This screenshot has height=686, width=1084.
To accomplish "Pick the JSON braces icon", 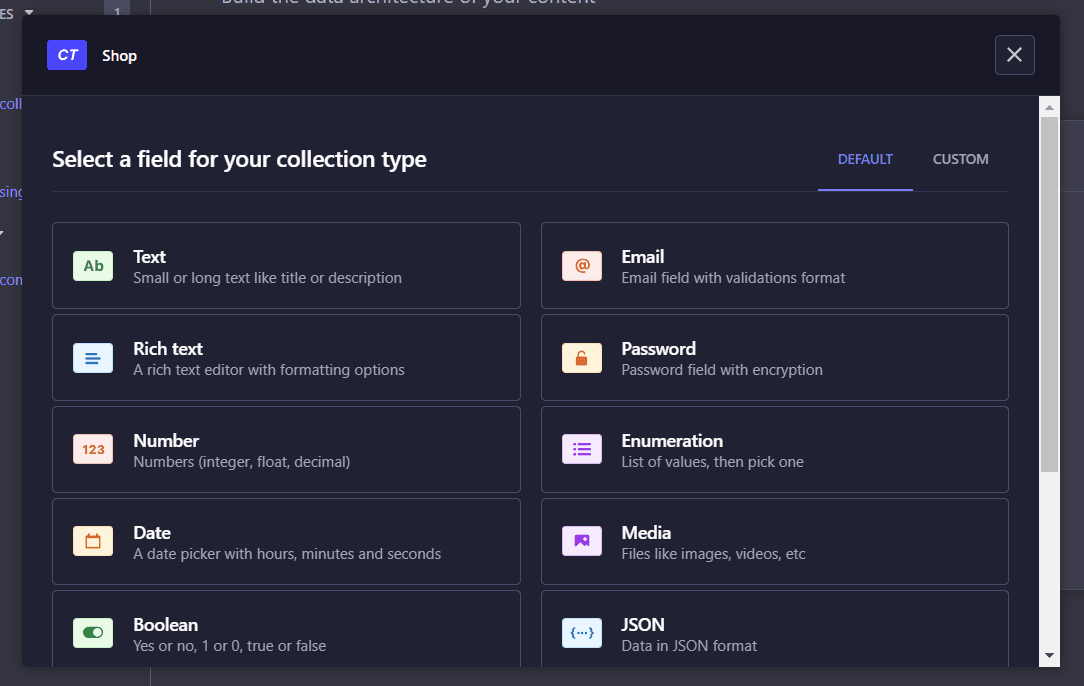I will 582,633.
